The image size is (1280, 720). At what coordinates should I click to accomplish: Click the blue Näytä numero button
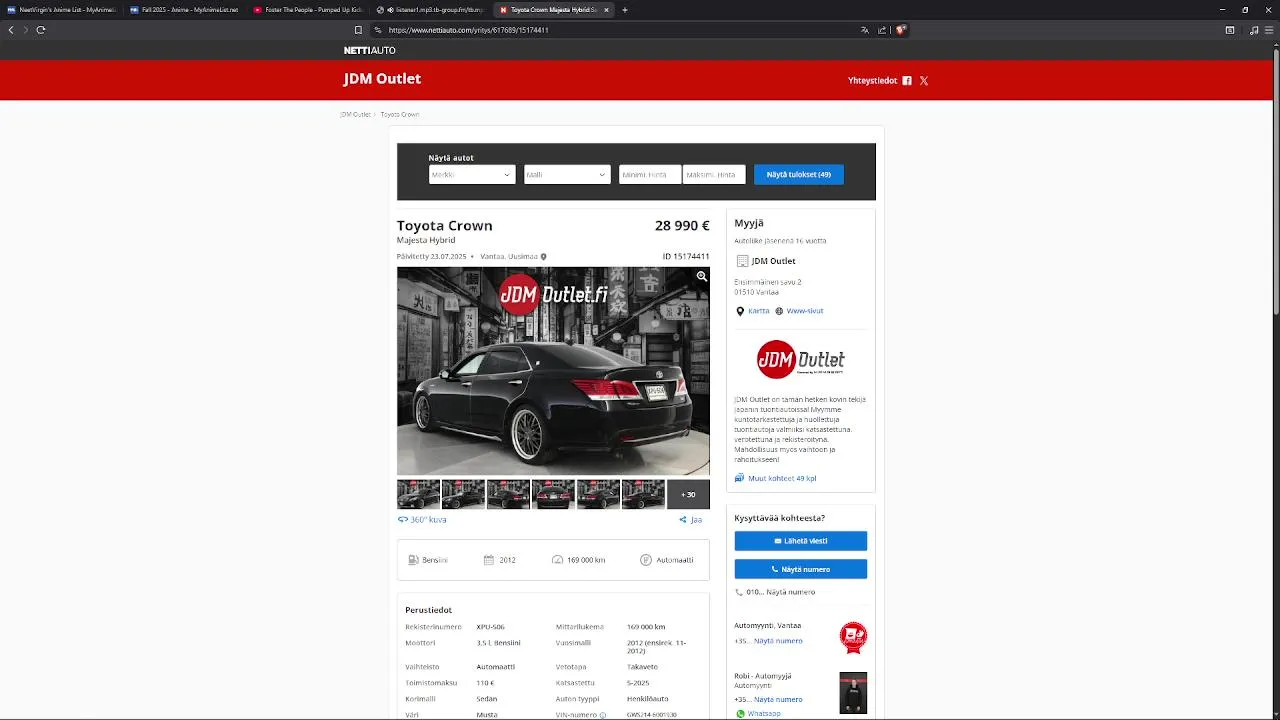(801, 569)
